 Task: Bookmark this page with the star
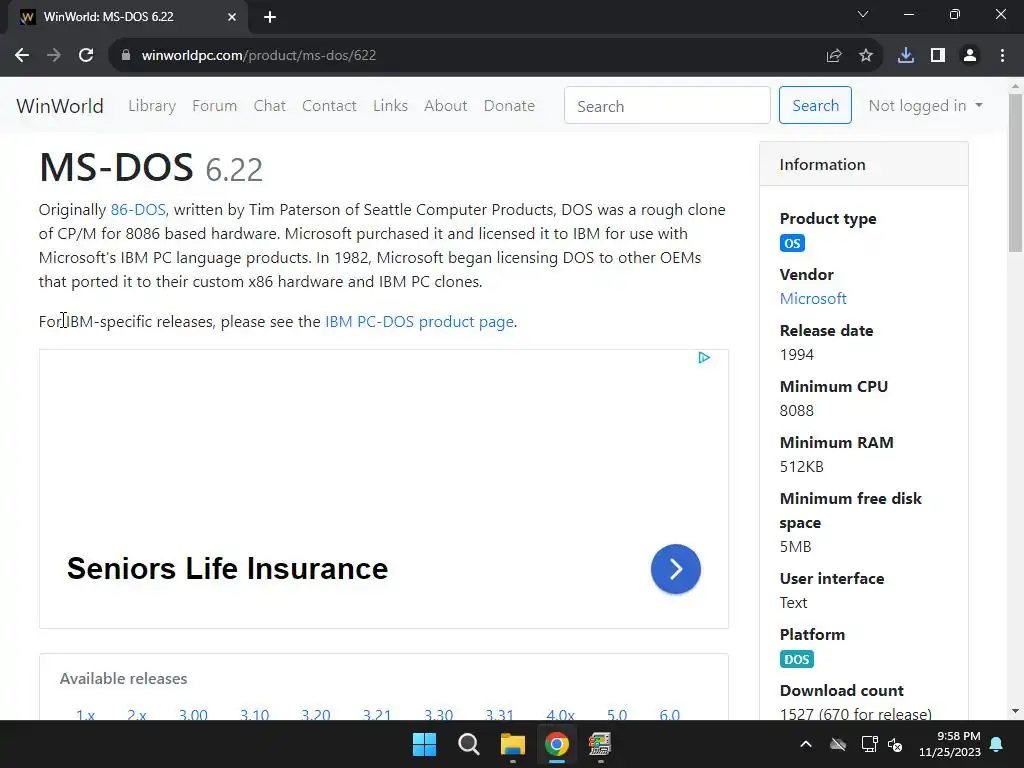click(866, 56)
